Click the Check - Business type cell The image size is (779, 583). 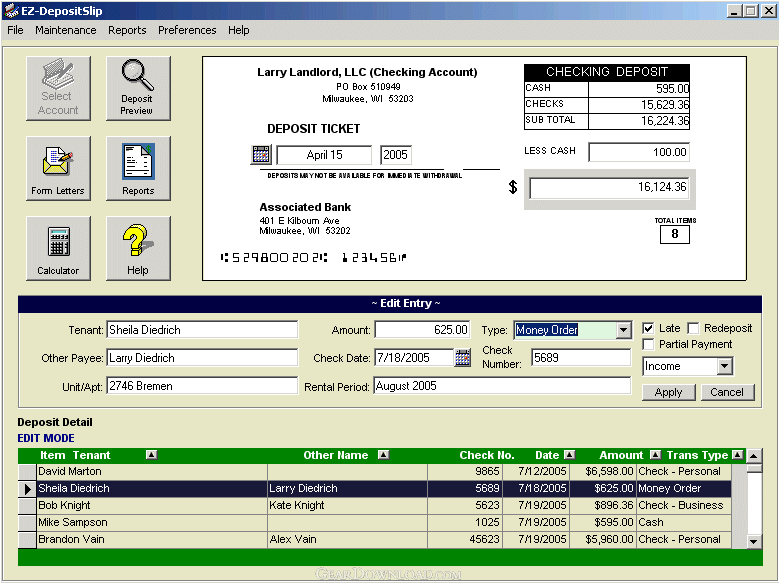coord(684,505)
